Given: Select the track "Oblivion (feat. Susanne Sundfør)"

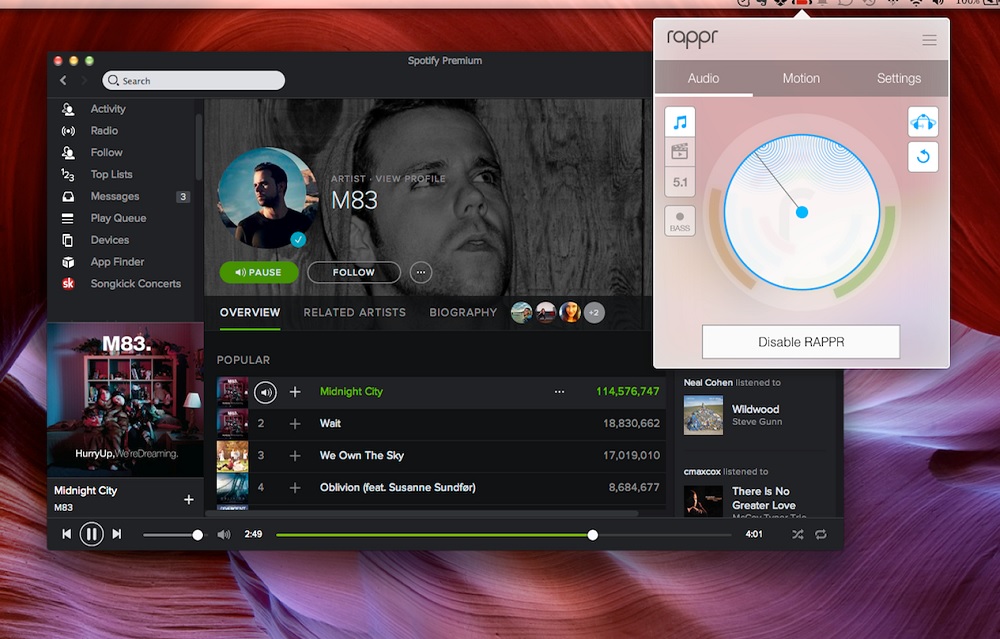Looking at the screenshot, I should tap(398, 488).
